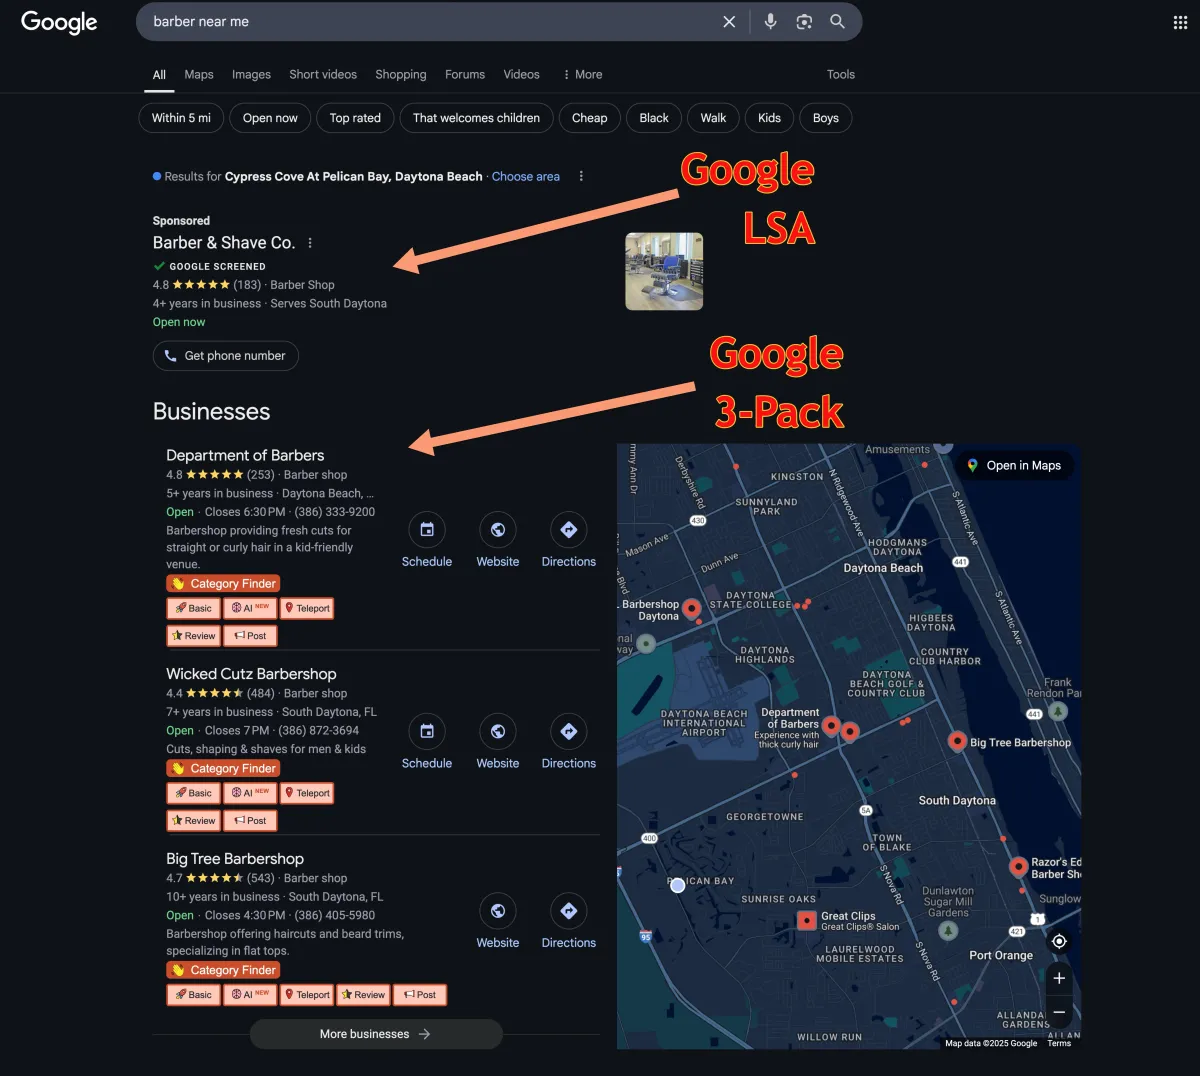This screenshot has height=1076, width=1200.
Task: Open the Barber & Shave Co. photo thumbnail
Action: pos(664,271)
